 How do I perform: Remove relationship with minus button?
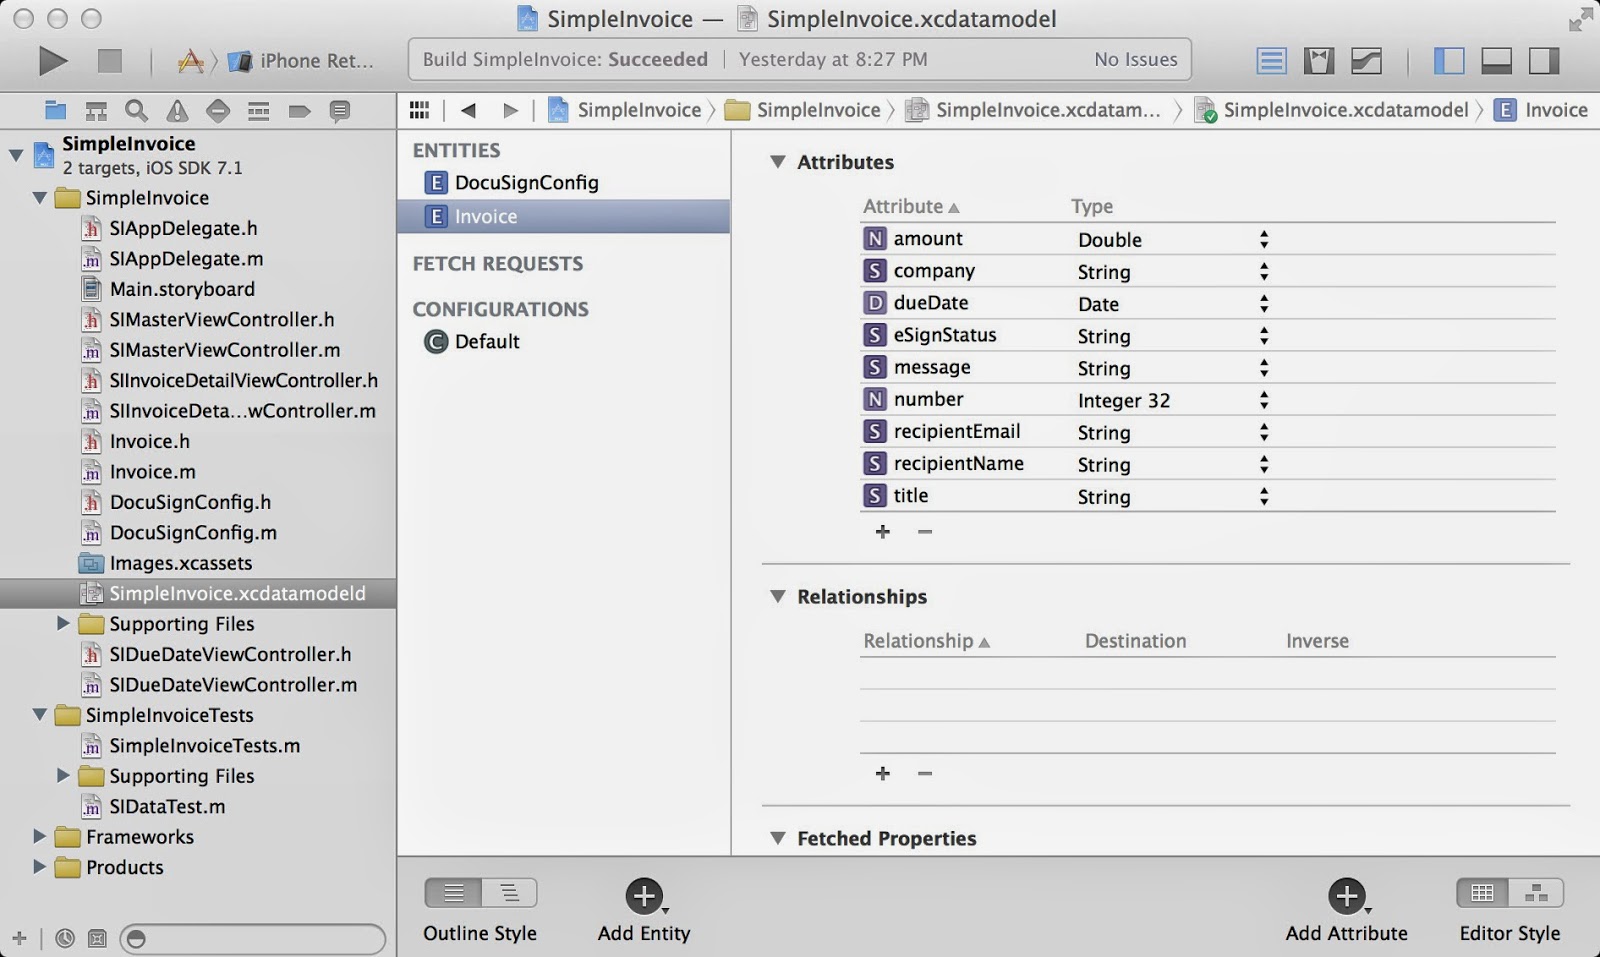click(x=925, y=773)
